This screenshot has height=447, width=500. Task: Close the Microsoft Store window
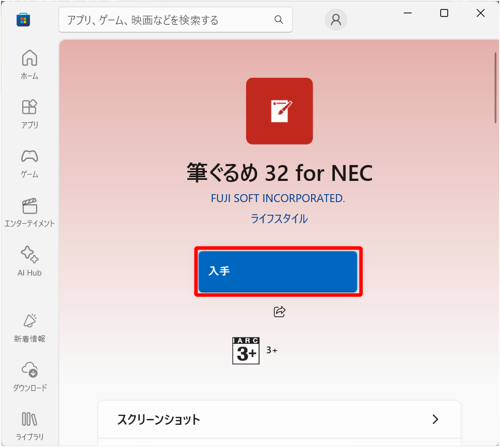coord(481,13)
